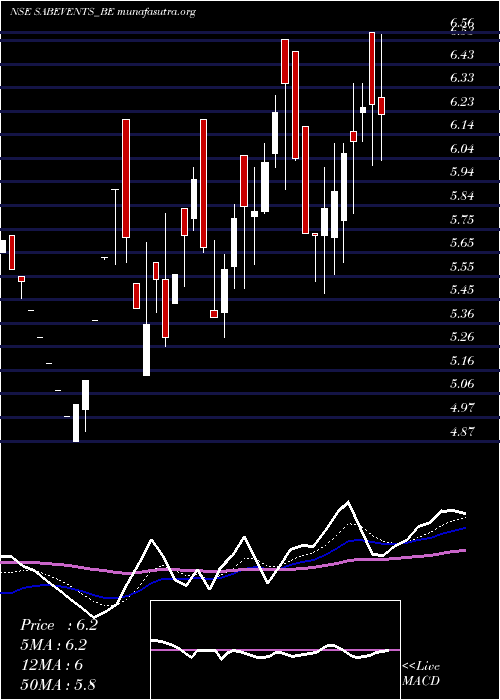Click inside the MACD inset chart box
Image resolution: width=500 pixels, height=700 pixels.
tap(275, 650)
